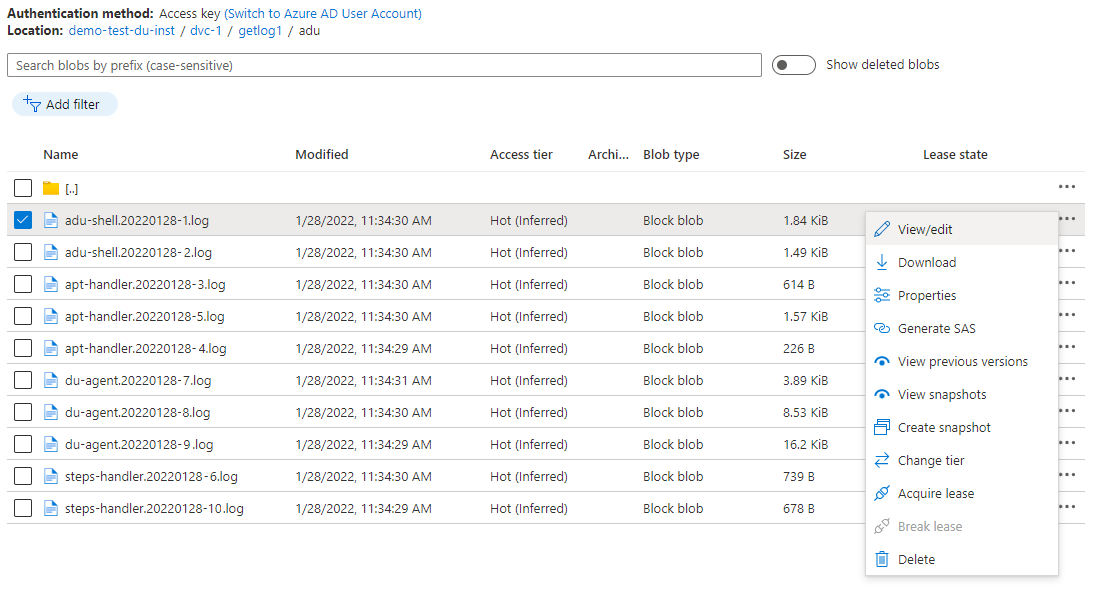Click the pencil View/edit icon
This screenshot has width=1095, height=595.
click(881, 230)
